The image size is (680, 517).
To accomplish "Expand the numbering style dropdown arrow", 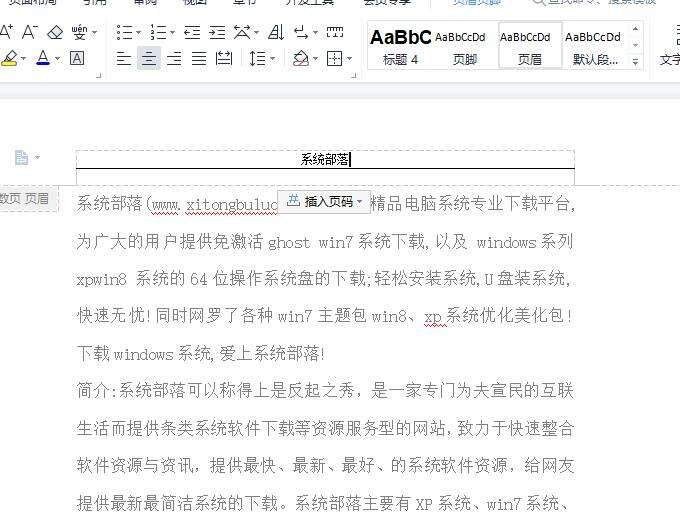I will point(172,33).
